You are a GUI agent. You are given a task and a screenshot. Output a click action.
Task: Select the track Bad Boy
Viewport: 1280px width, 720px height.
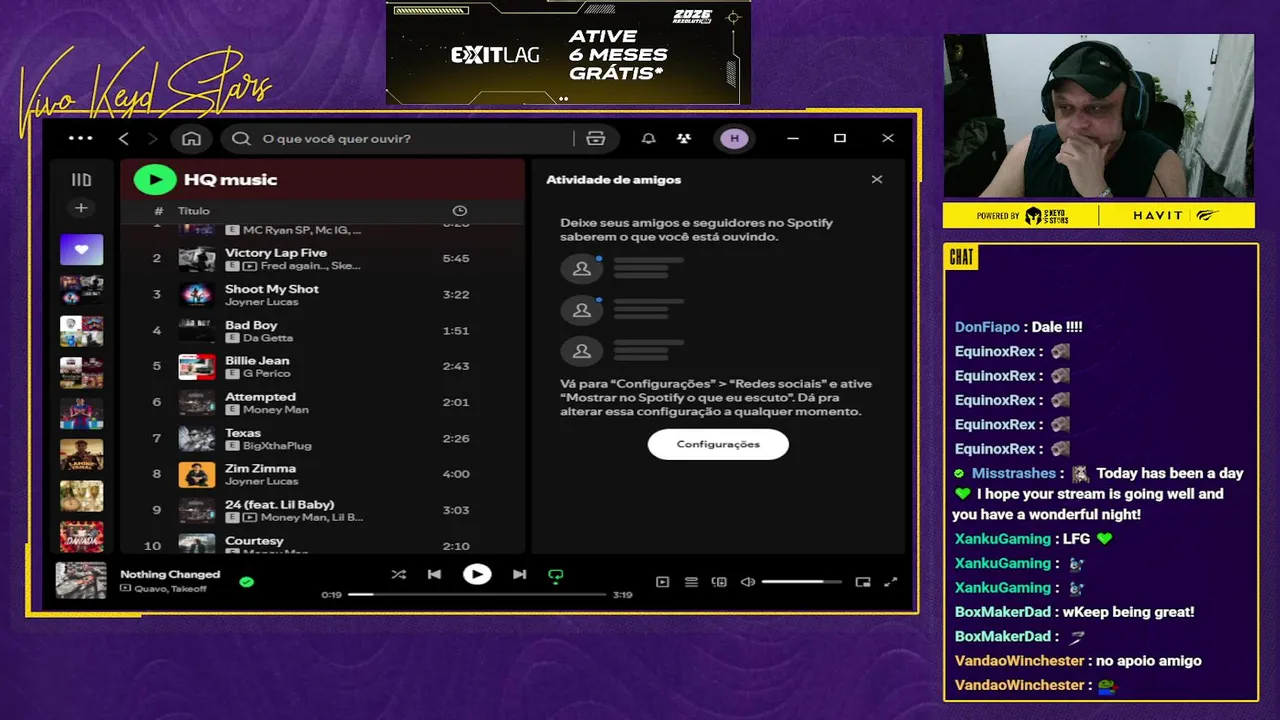coord(251,325)
